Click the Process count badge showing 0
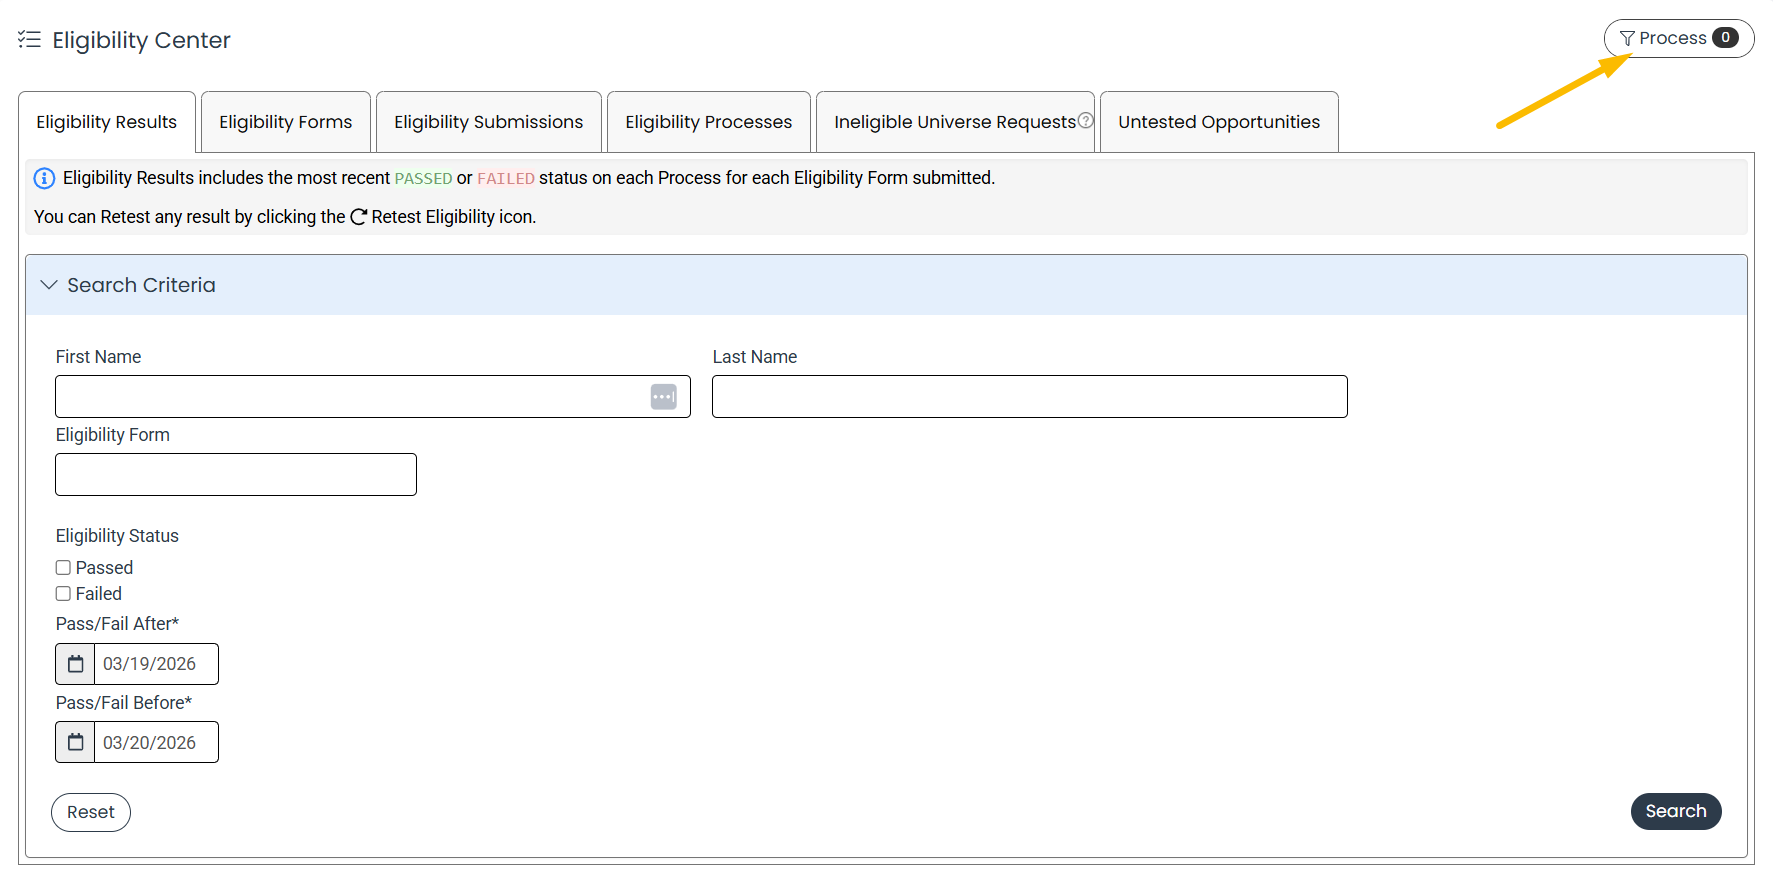Image resolution: width=1773 pixels, height=875 pixels. [x=1725, y=38]
